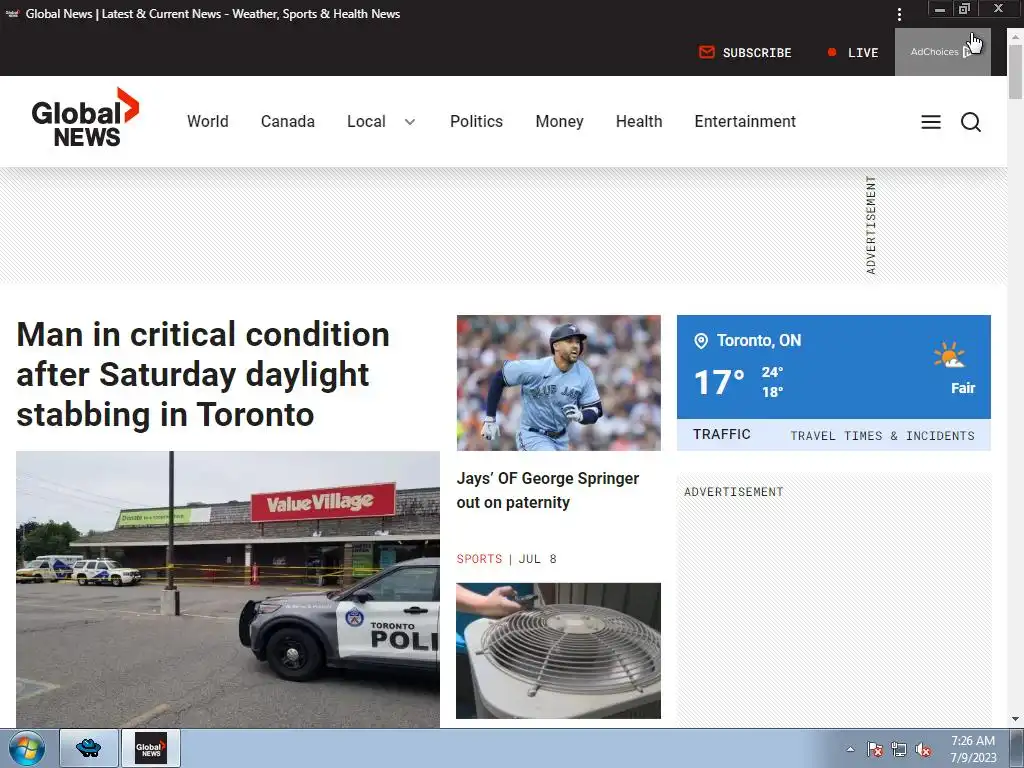Click the SUBSCRIBE link
The width and height of the screenshot is (1024, 768).
(x=757, y=53)
